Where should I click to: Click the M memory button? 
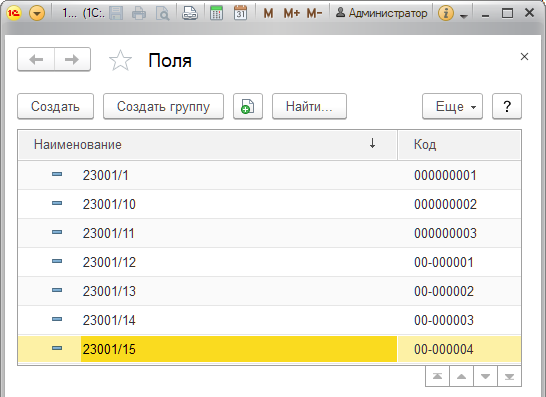pyautogui.click(x=268, y=14)
